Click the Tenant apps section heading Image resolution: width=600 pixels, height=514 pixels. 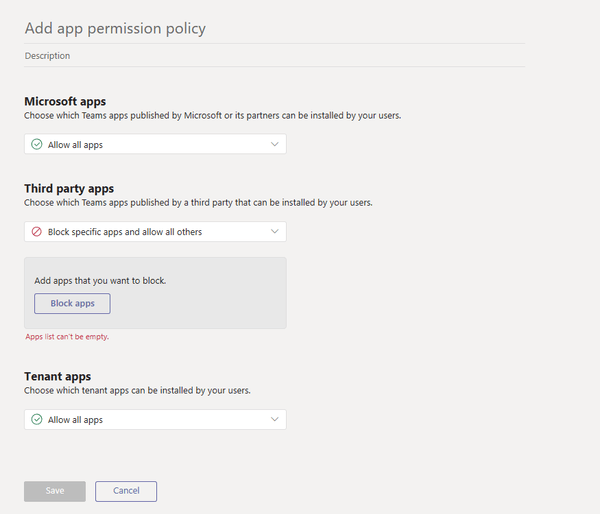(x=58, y=376)
